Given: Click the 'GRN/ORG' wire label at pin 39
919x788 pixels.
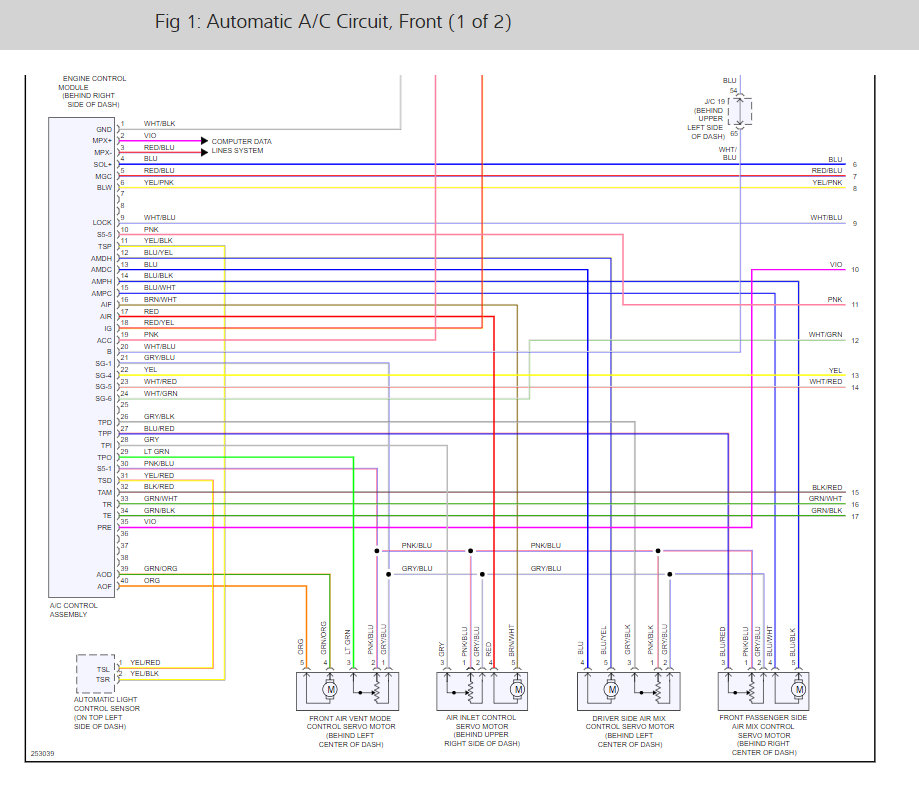Looking at the screenshot, I should tap(161, 569).
